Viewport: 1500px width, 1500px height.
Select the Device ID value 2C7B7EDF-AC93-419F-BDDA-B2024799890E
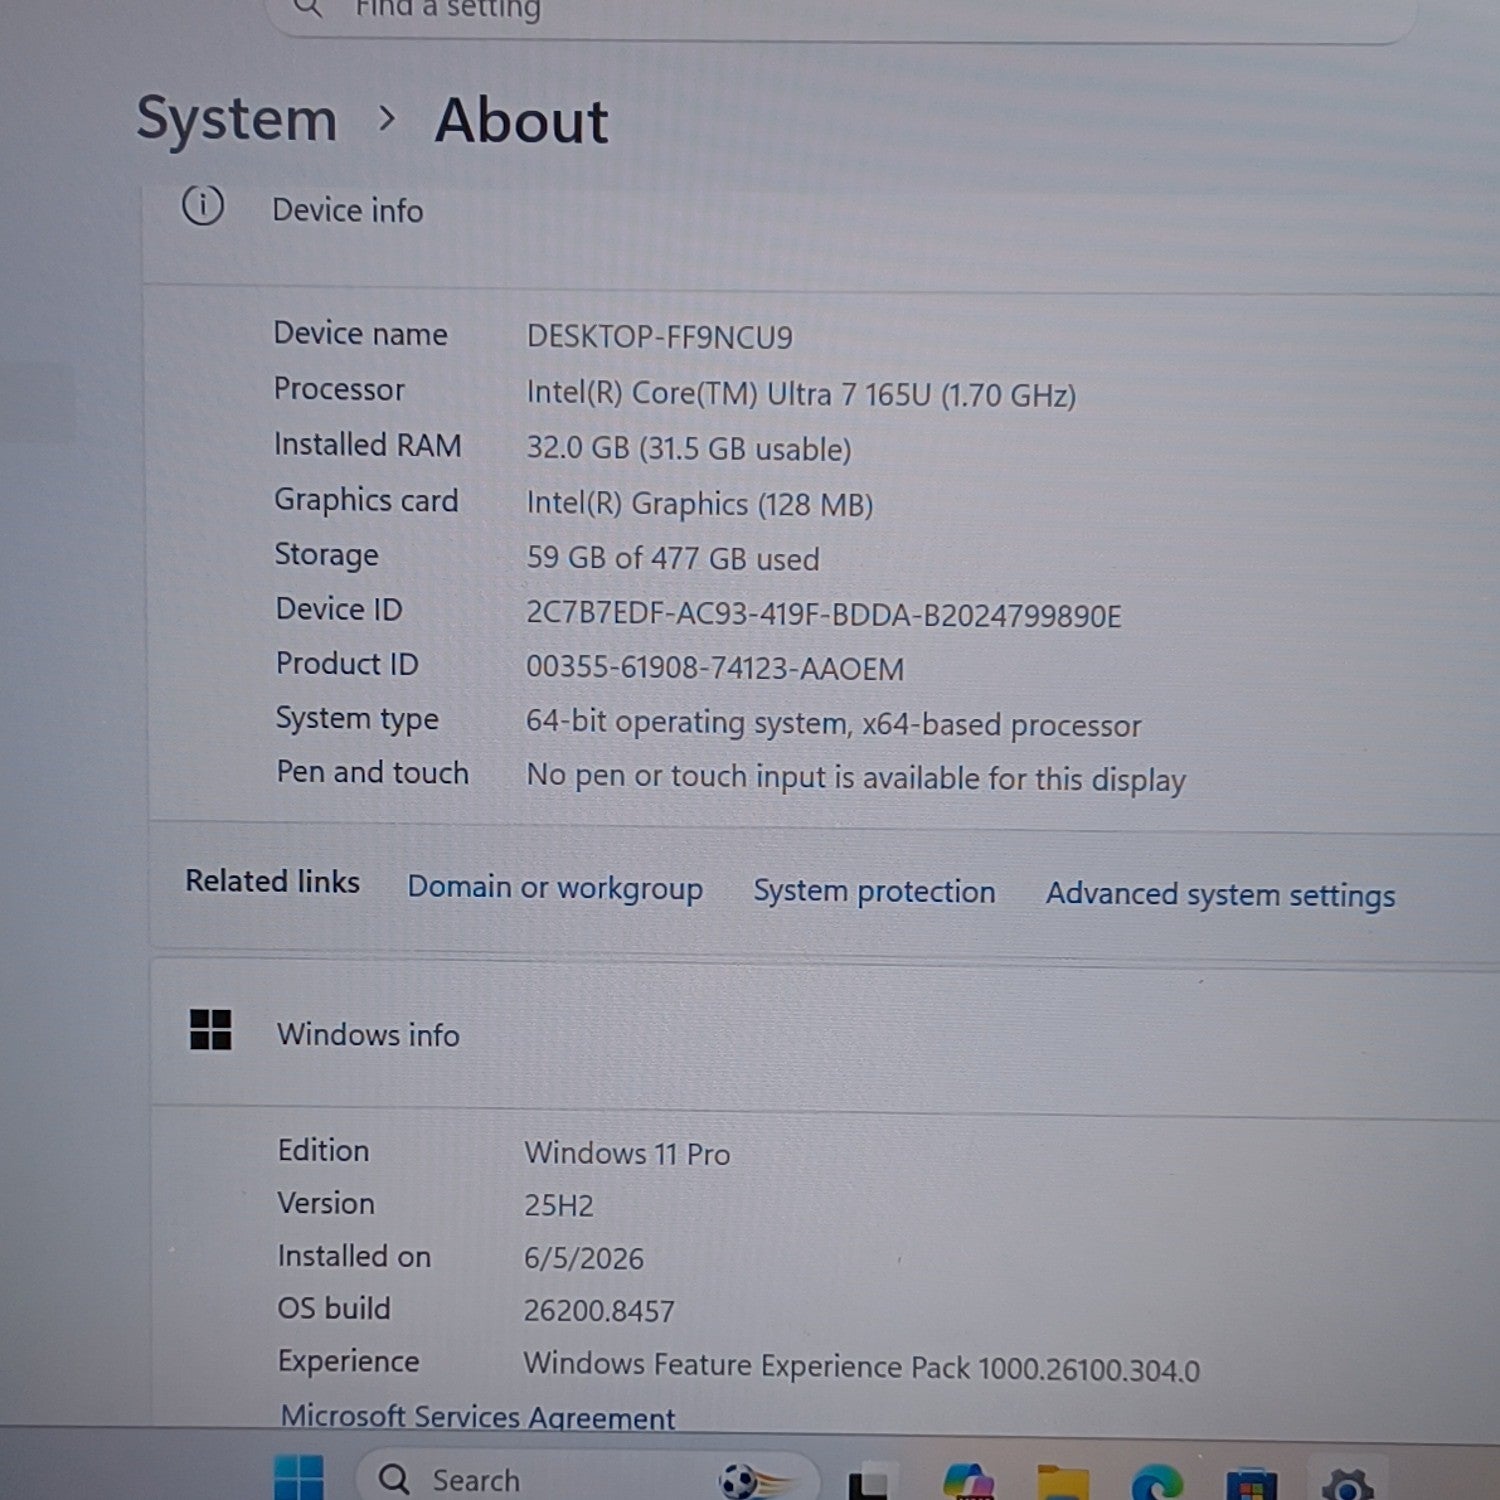(824, 614)
